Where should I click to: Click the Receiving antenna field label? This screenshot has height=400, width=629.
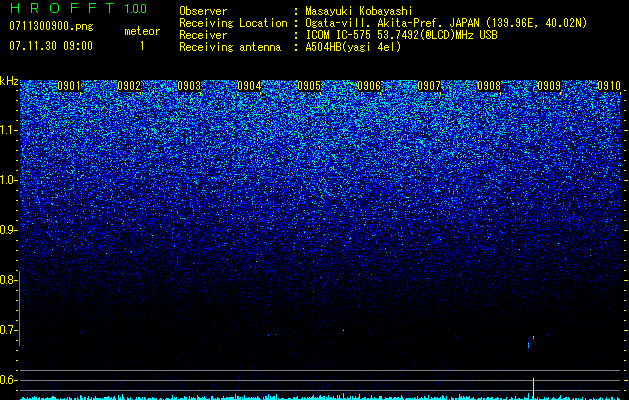pyautogui.click(x=230, y=47)
